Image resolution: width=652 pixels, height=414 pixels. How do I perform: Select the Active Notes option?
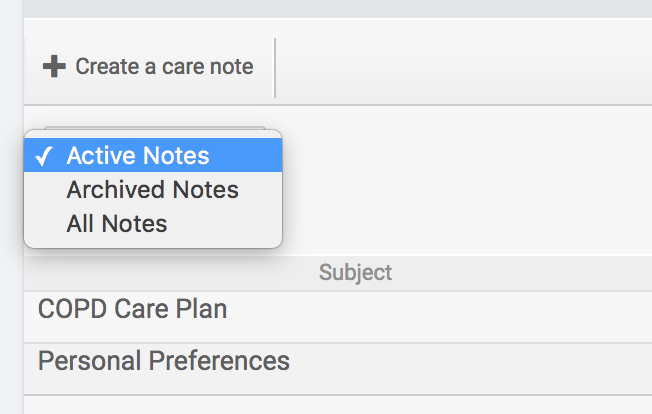[x=138, y=156]
